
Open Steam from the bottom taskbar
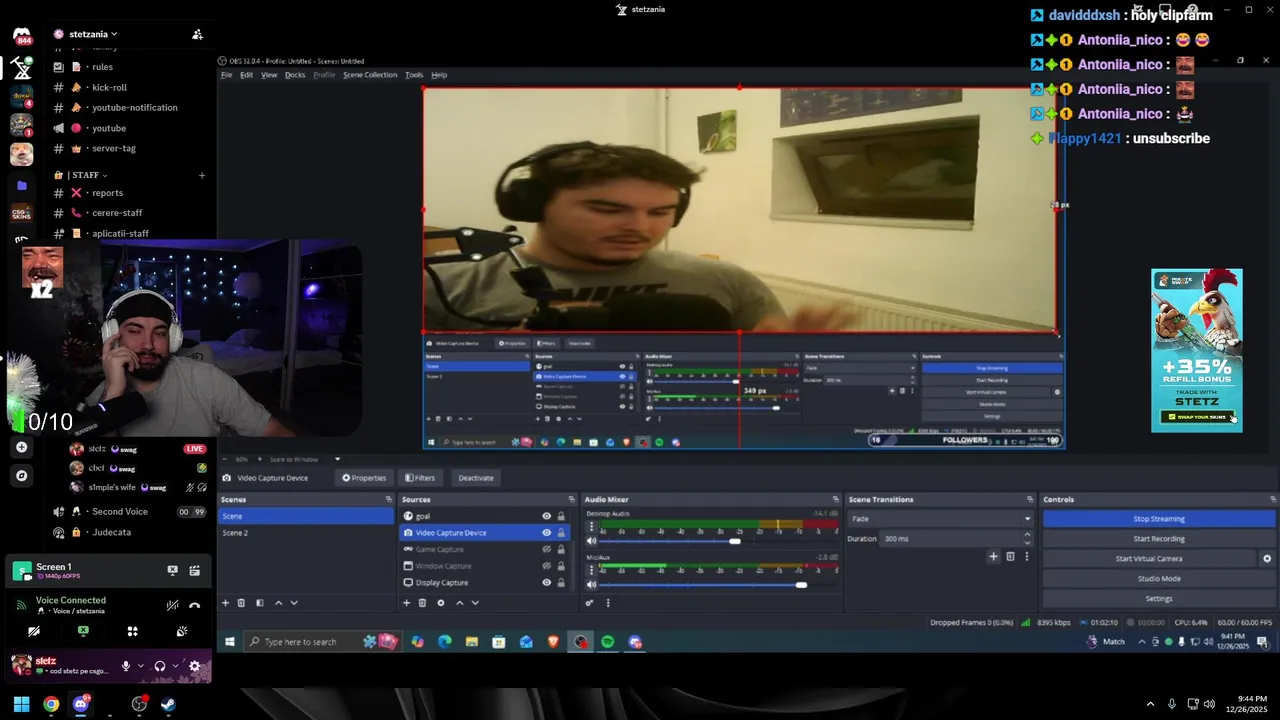tap(168, 704)
